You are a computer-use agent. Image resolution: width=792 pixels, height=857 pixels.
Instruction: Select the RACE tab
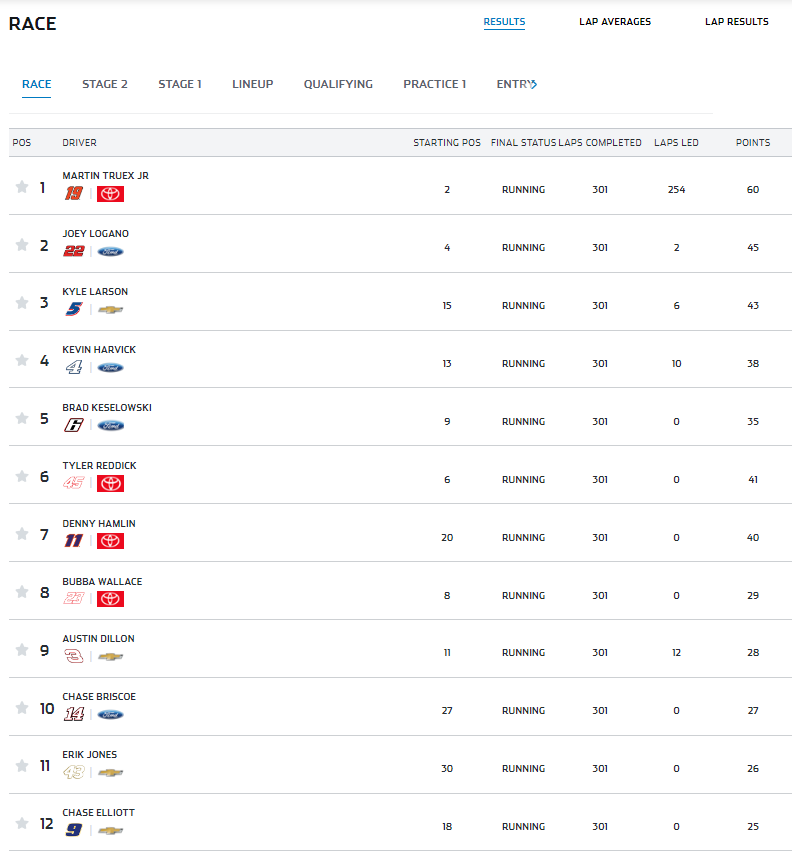(x=37, y=84)
